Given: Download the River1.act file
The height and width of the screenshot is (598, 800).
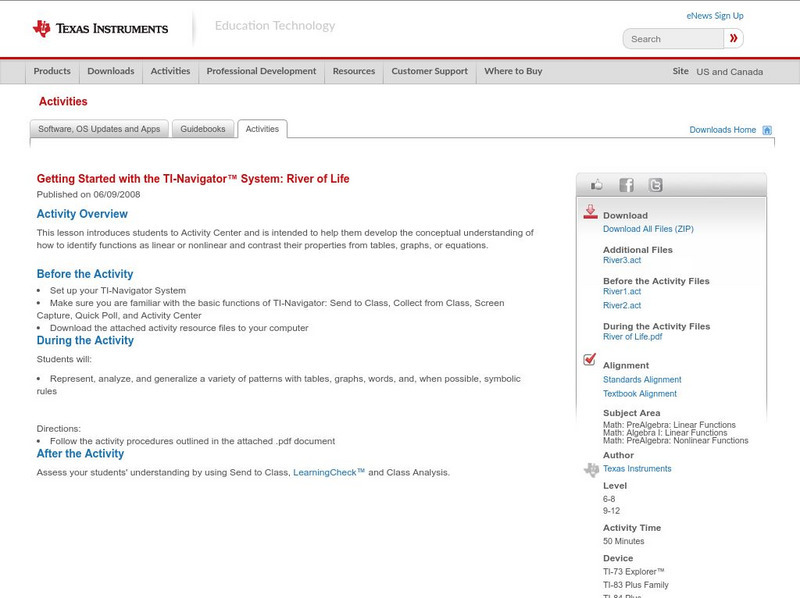Looking at the screenshot, I should pos(622,291).
